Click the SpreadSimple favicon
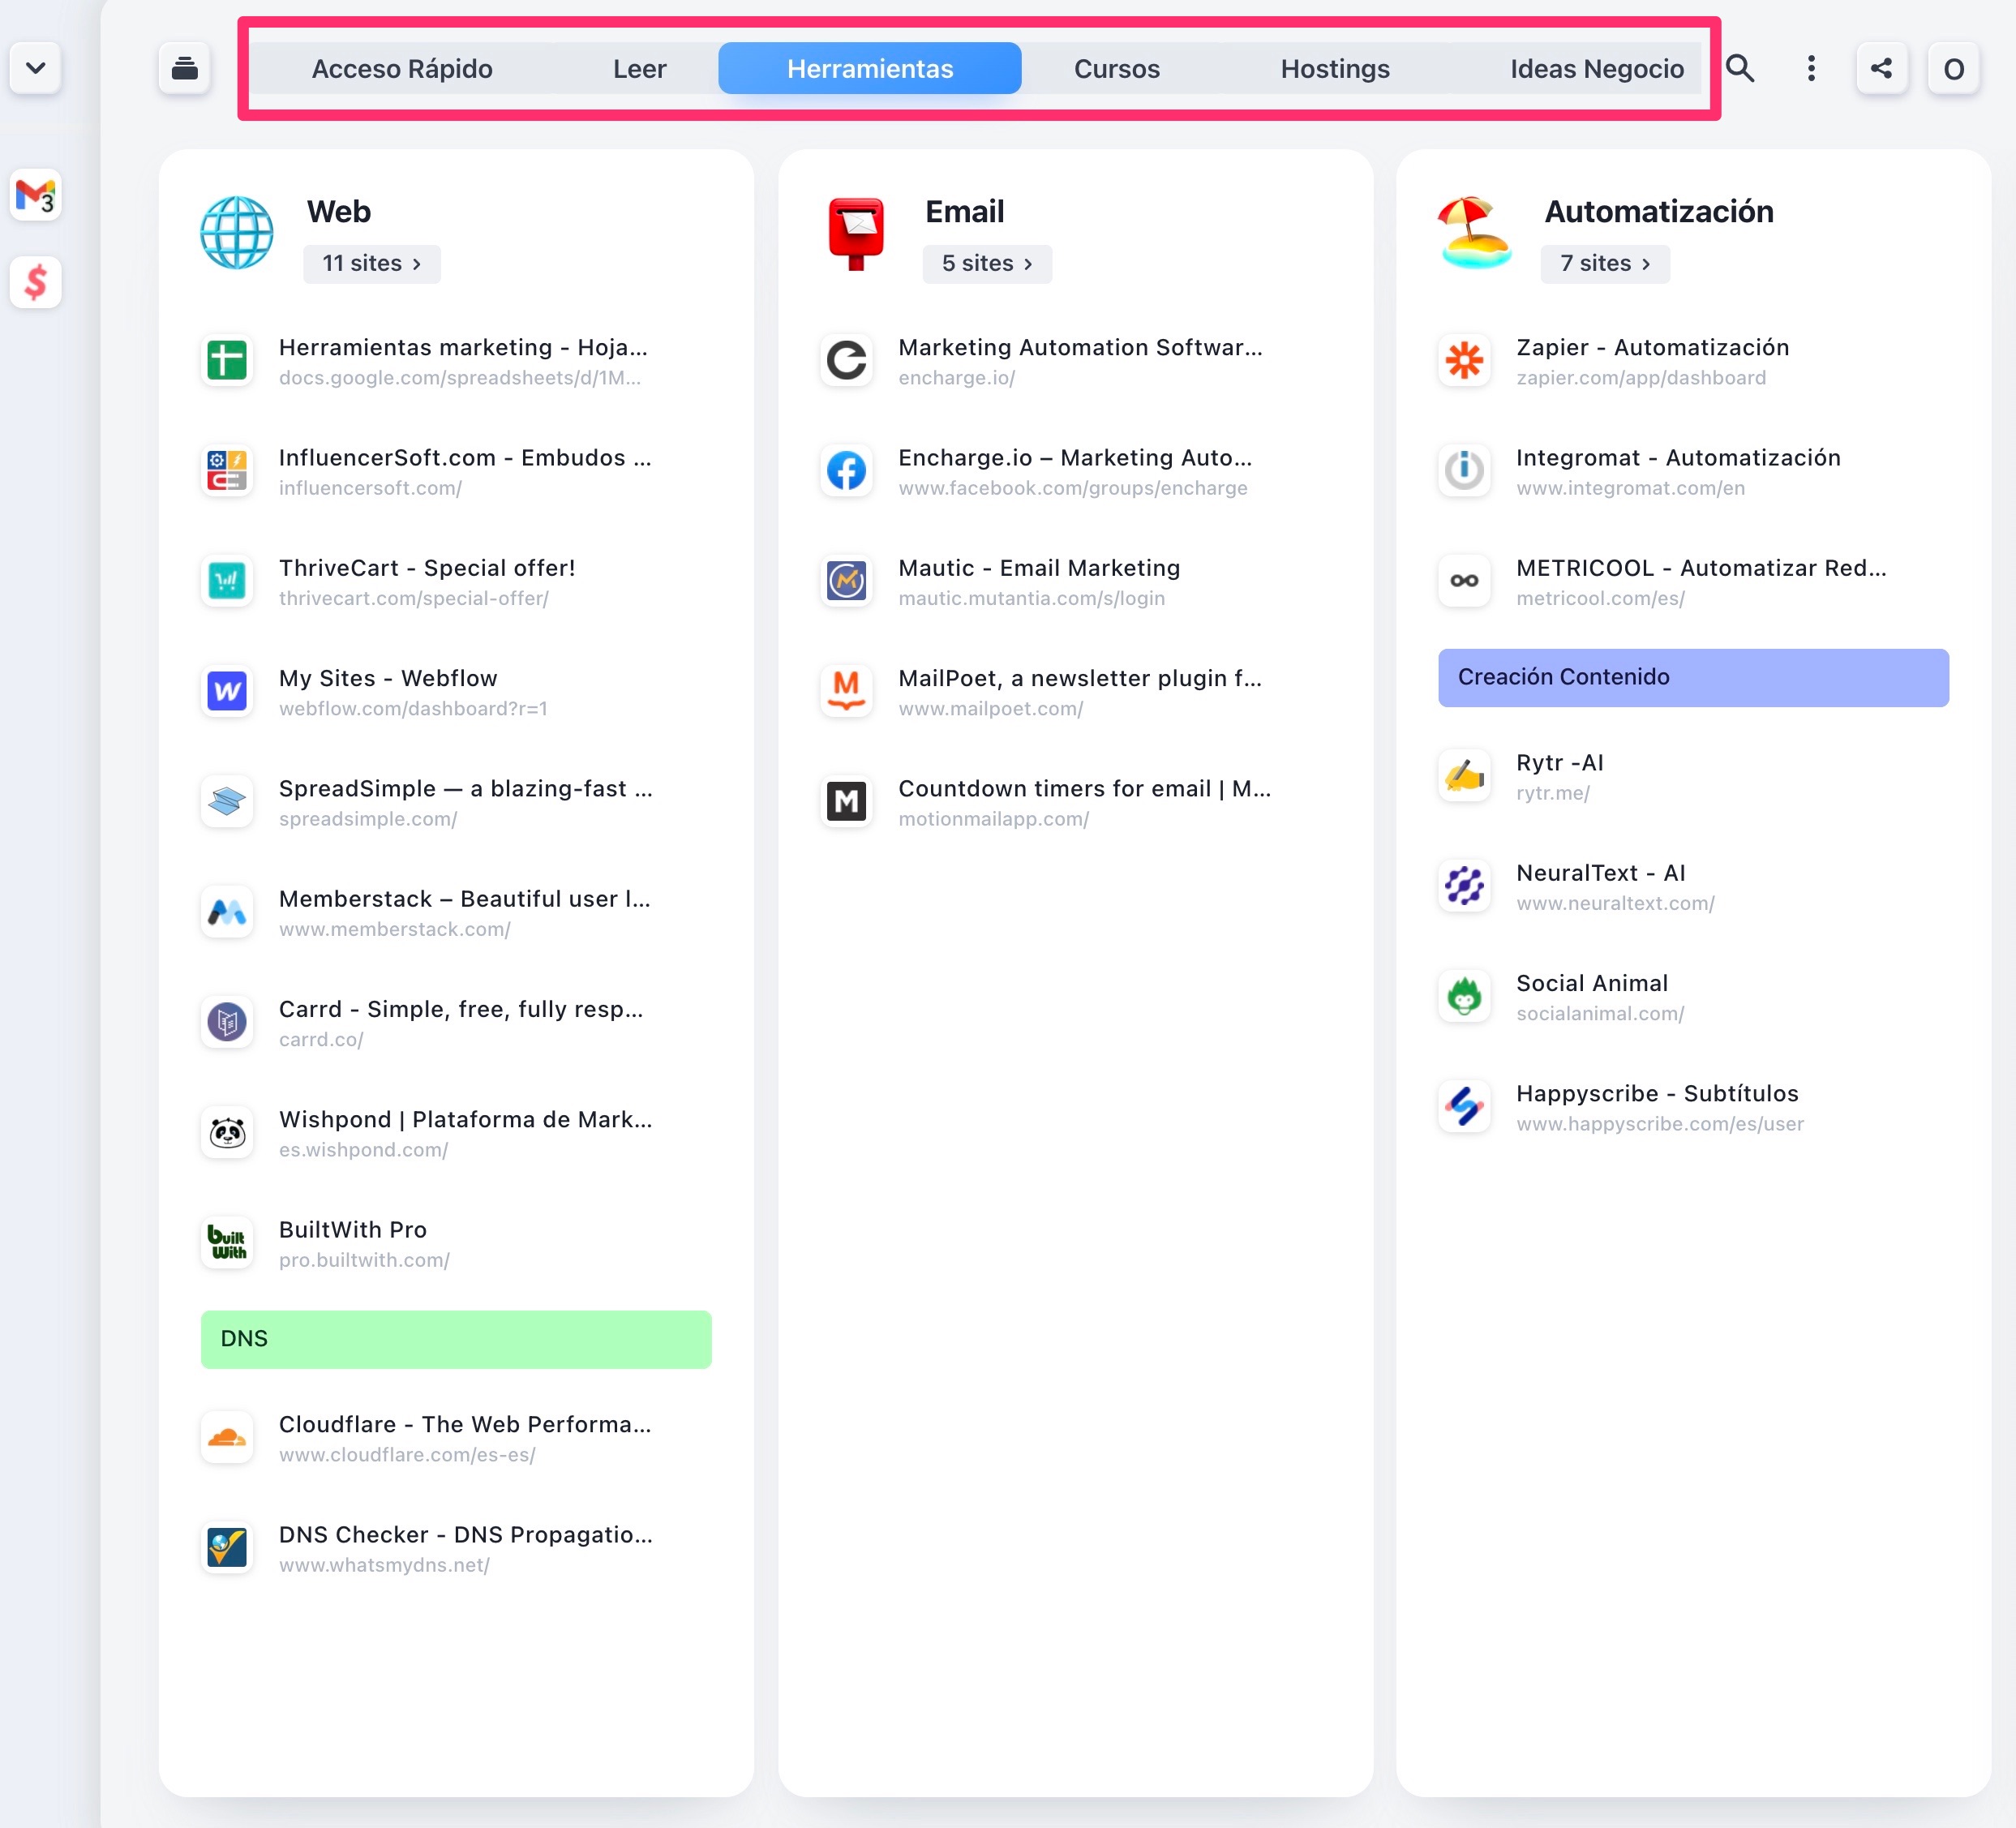2016x1828 pixels. tap(227, 801)
